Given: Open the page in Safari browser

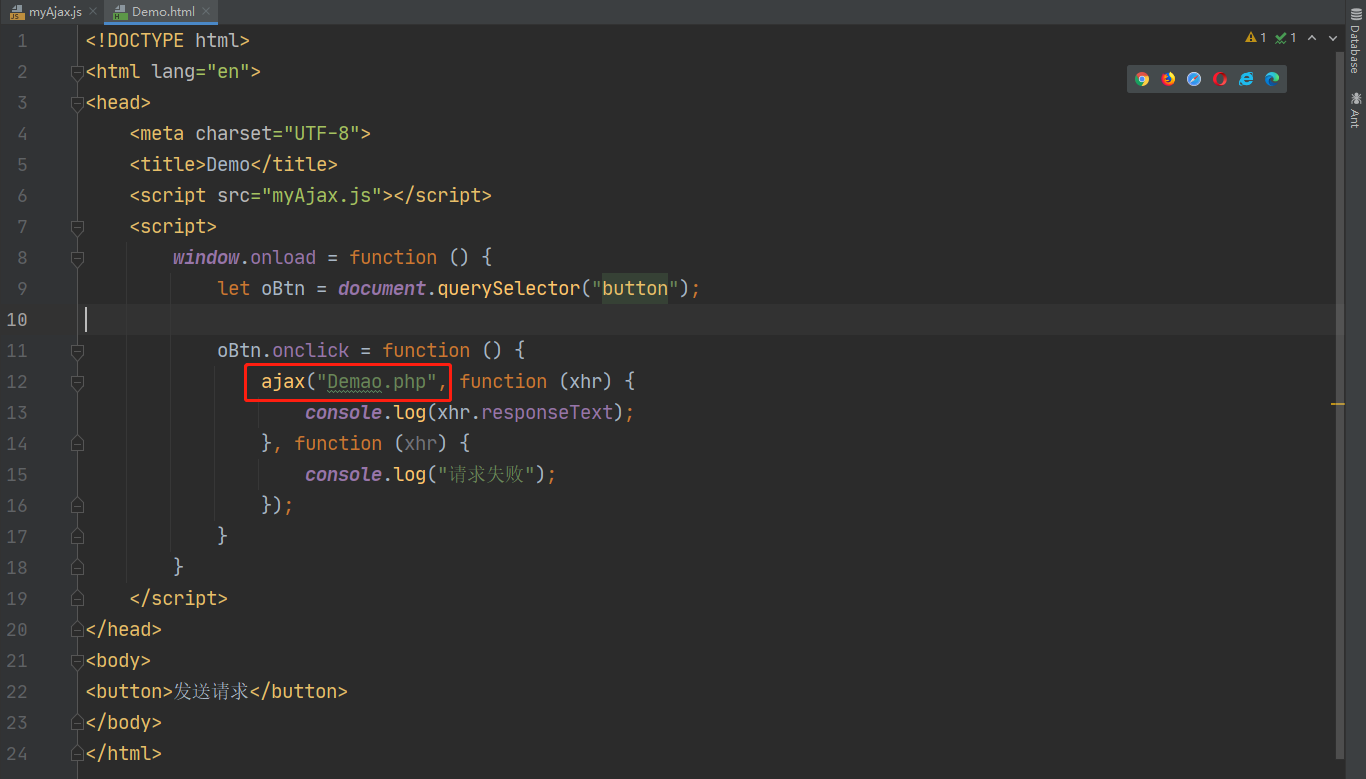Looking at the screenshot, I should click(1194, 79).
